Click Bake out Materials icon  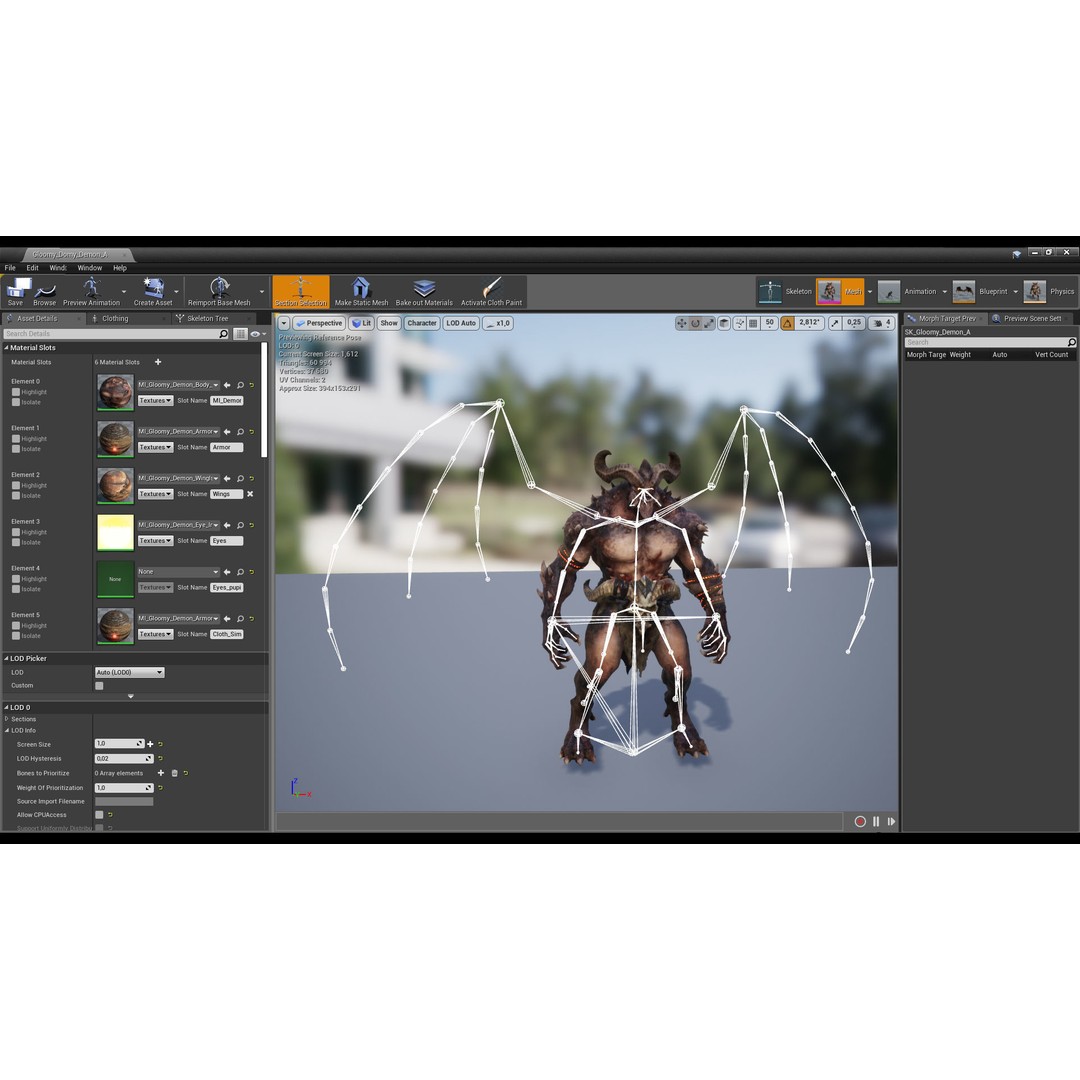tap(424, 291)
